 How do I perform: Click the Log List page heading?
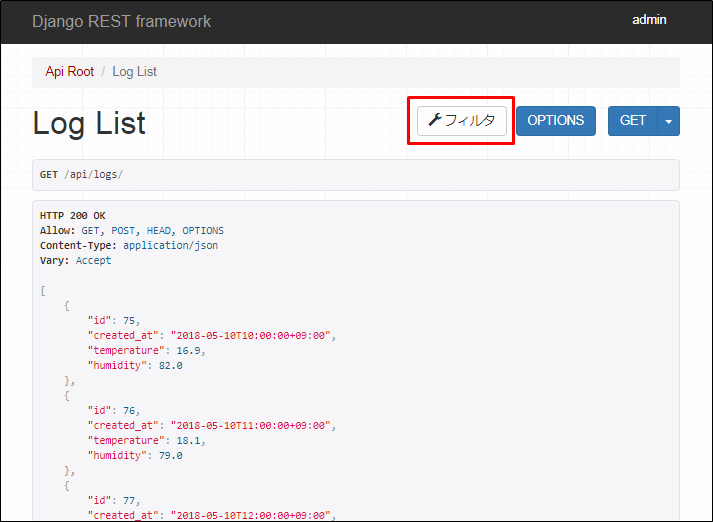point(89,123)
